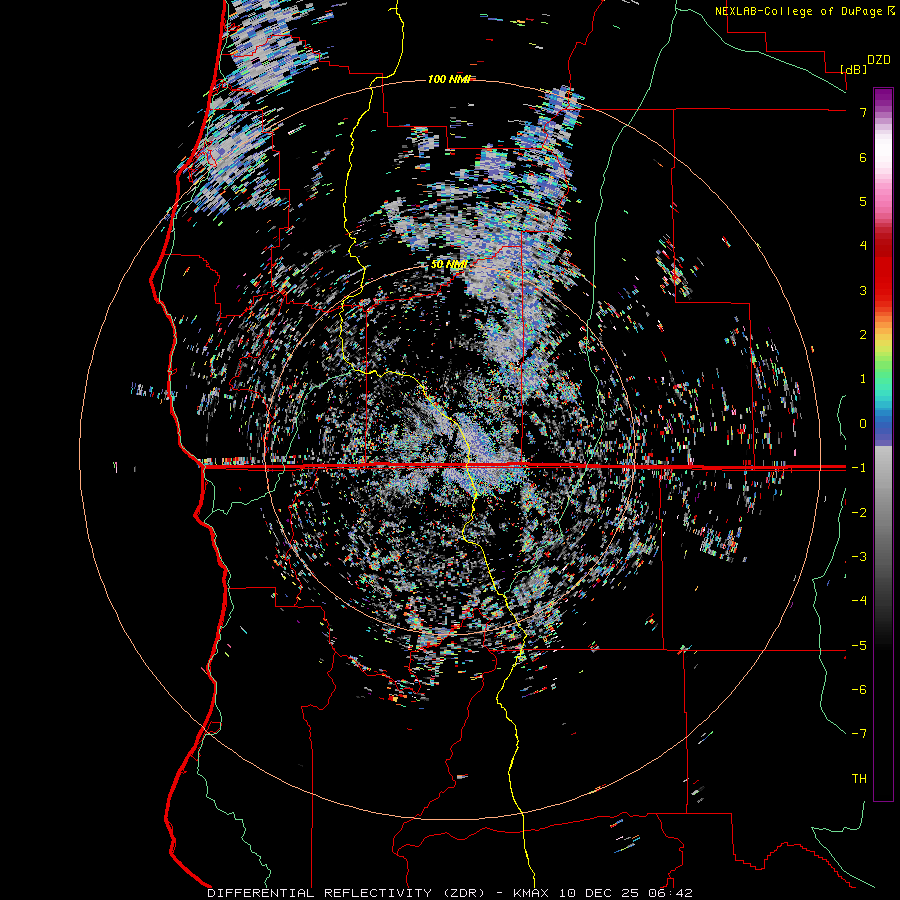Click the "-6" tick on the color scale
900x900 pixels.
pos(859,690)
